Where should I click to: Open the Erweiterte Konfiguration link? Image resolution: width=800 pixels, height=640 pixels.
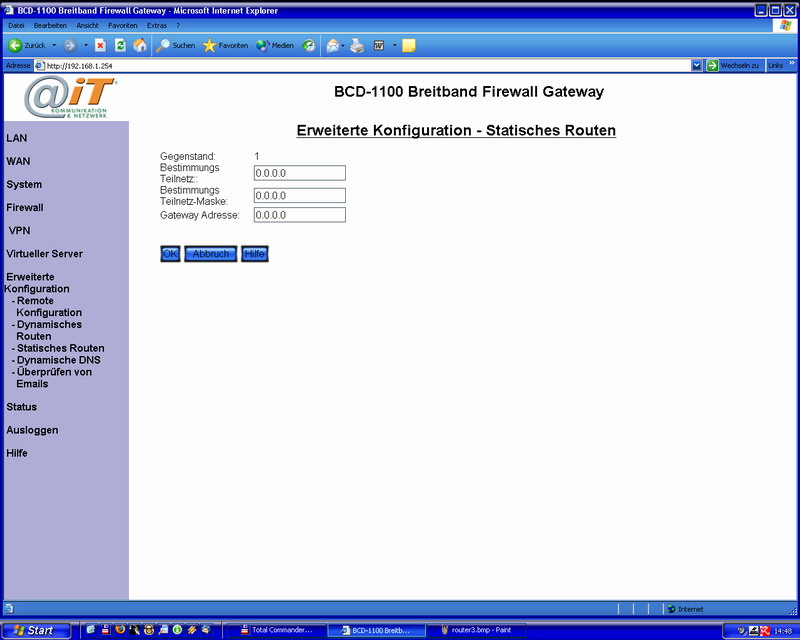click(37, 283)
